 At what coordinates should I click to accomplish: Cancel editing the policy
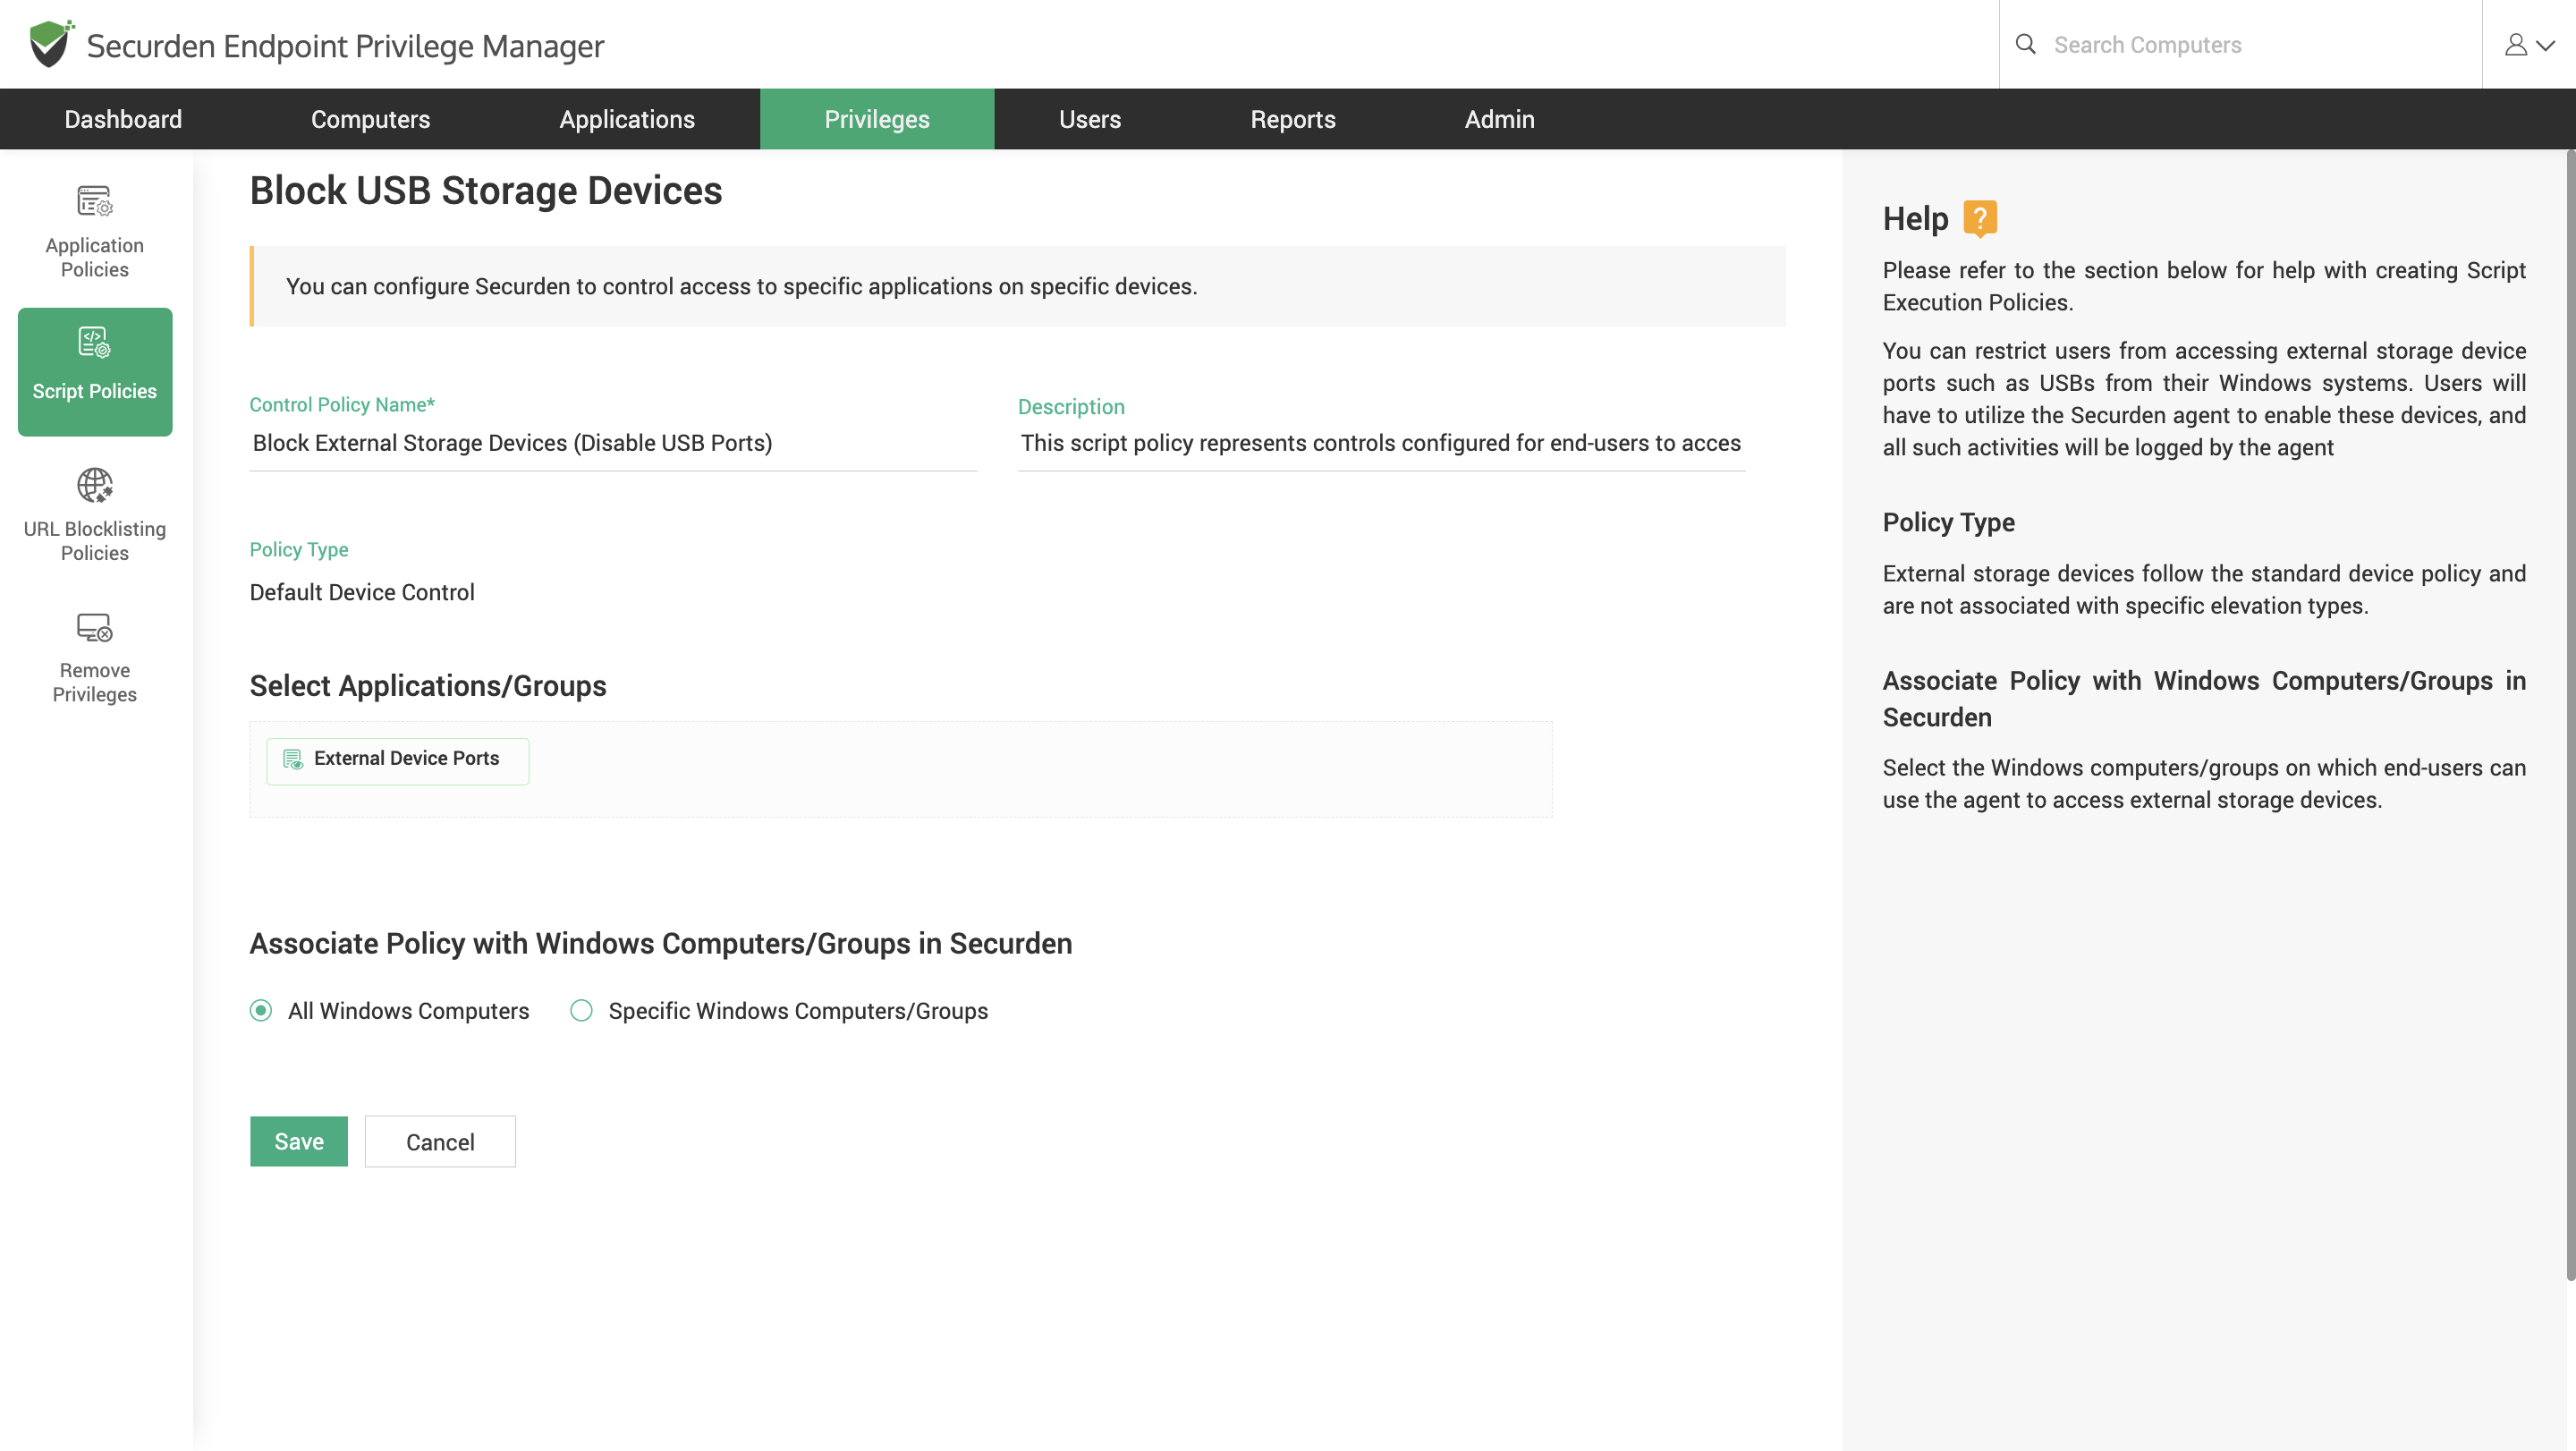[x=440, y=1141]
